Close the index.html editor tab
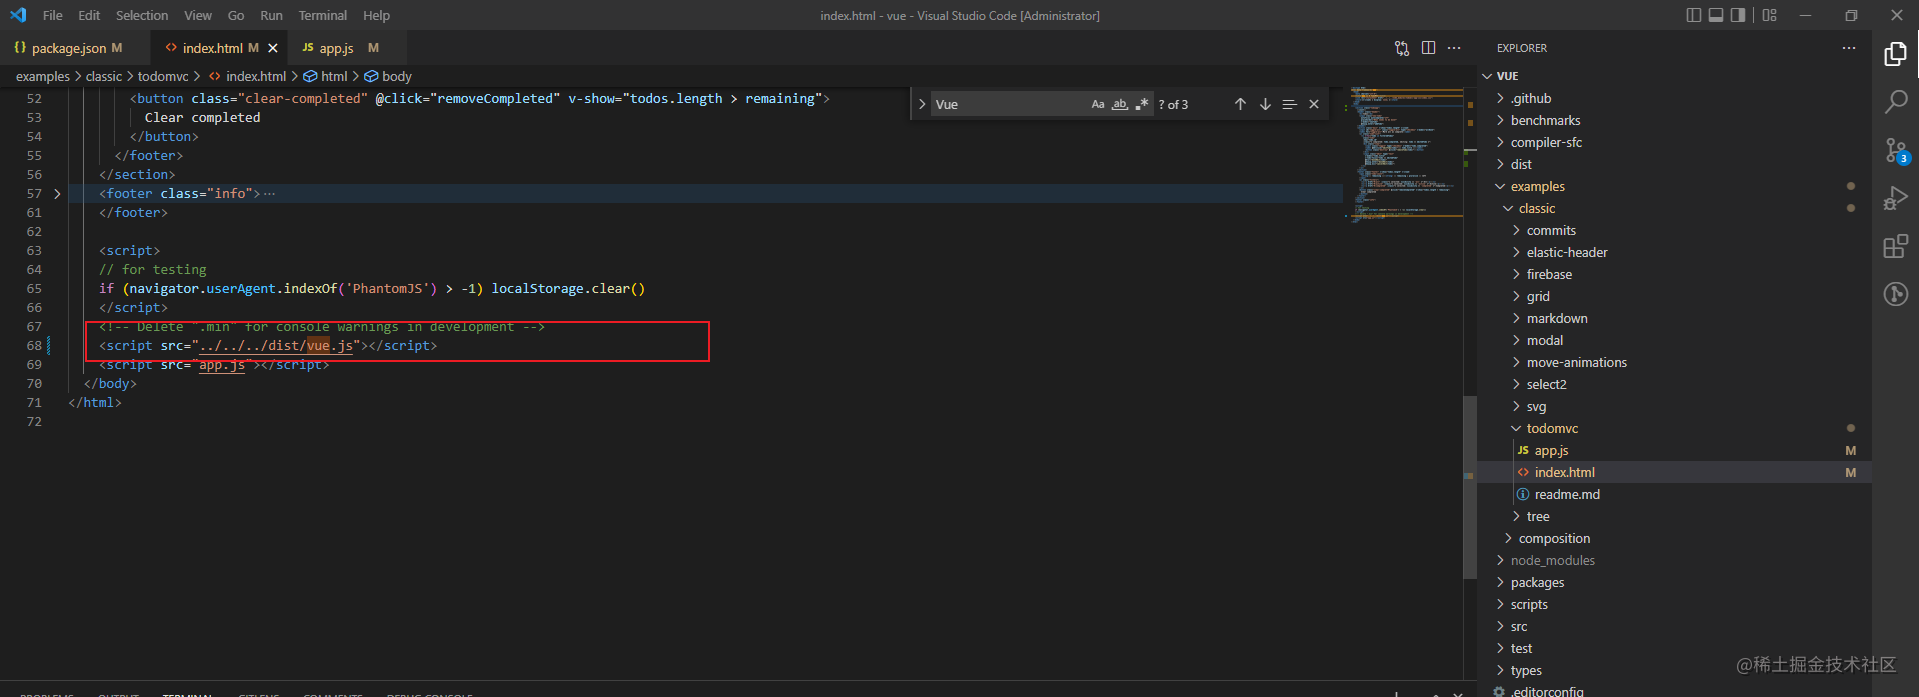This screenshot has width=1919, height=697. coord(273,48)
